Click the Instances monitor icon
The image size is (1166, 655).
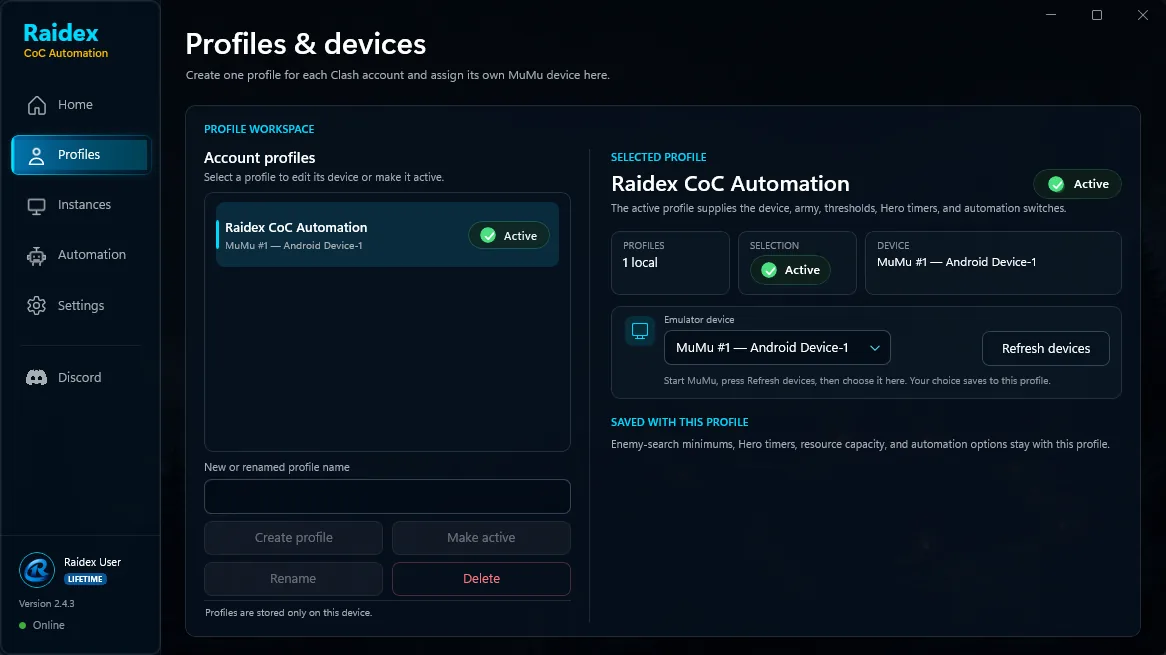36,206
